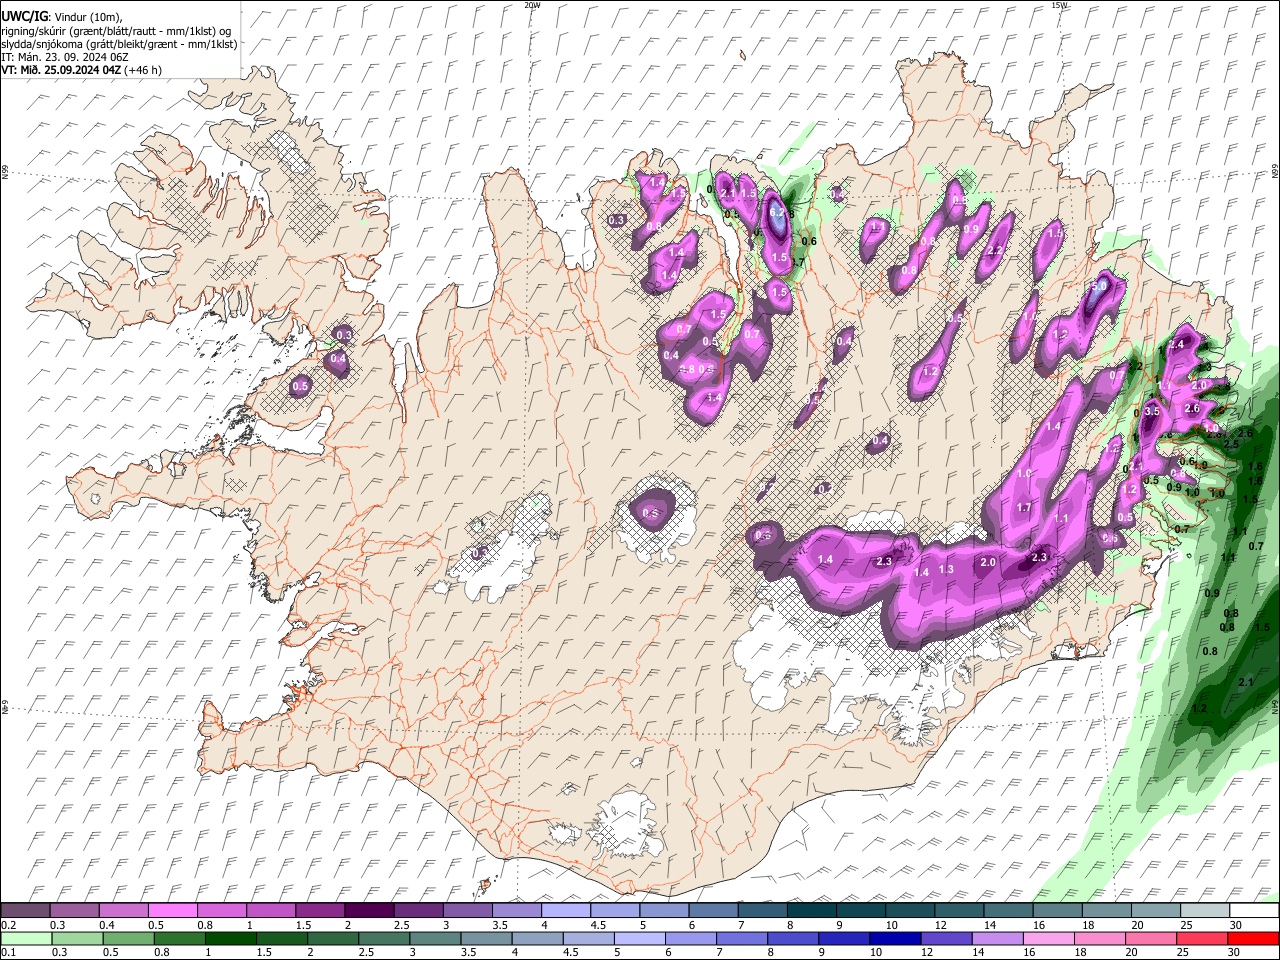Screen dimensions: 1280x960
Task: Click the '15W' longitude label
Action: click(1059, 5)
